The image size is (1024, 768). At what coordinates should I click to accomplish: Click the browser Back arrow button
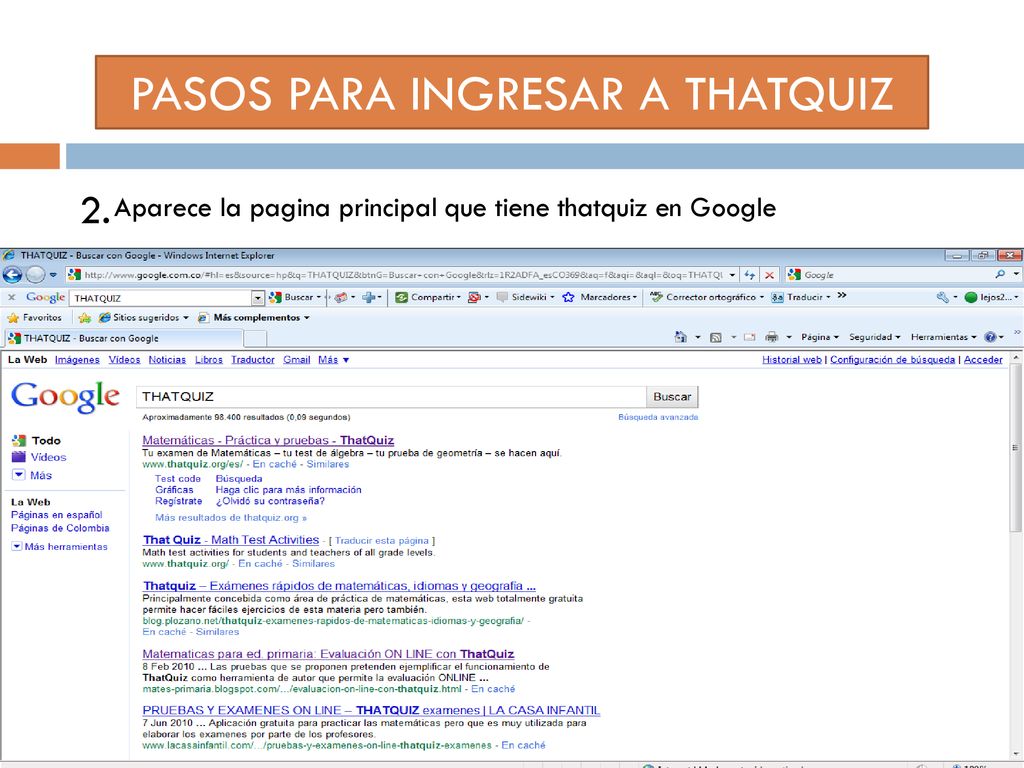point(12,275)
